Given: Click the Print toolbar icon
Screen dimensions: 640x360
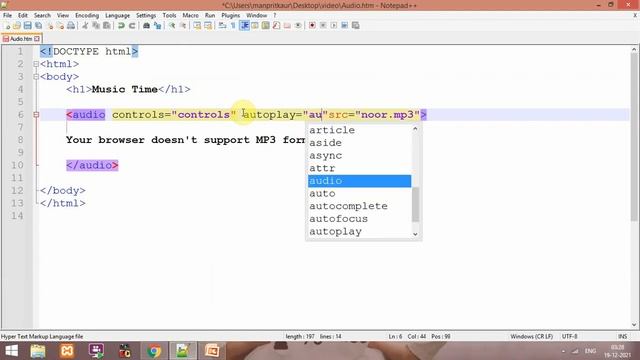Looking at the screenshot, I should coord(71,25).
